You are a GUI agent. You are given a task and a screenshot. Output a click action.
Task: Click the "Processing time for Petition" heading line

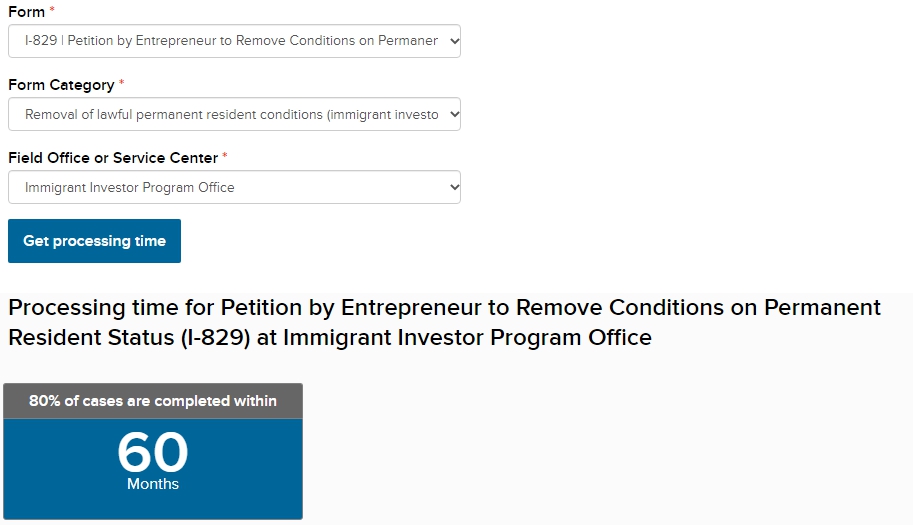[x=444, y=307]
